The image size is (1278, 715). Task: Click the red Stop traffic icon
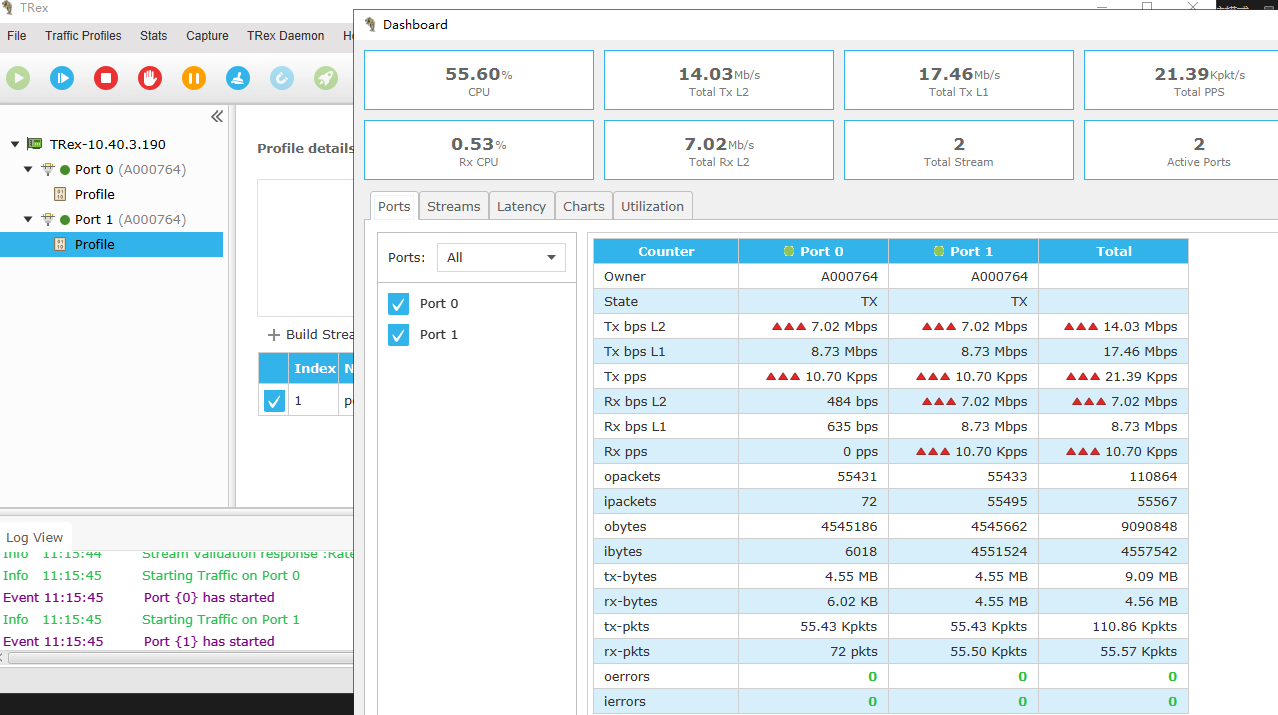[x=105, y=77]
